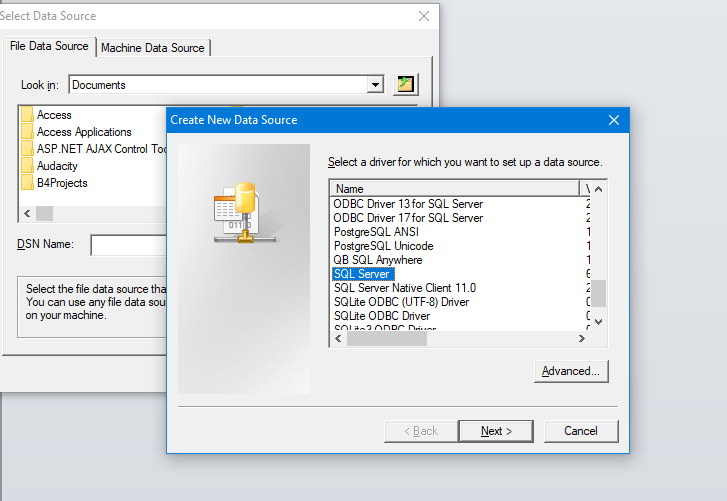Viewport: 727px width, 501px height.
Task: Select PostgreSQL Unicode driver
Action: click(383, 246)
